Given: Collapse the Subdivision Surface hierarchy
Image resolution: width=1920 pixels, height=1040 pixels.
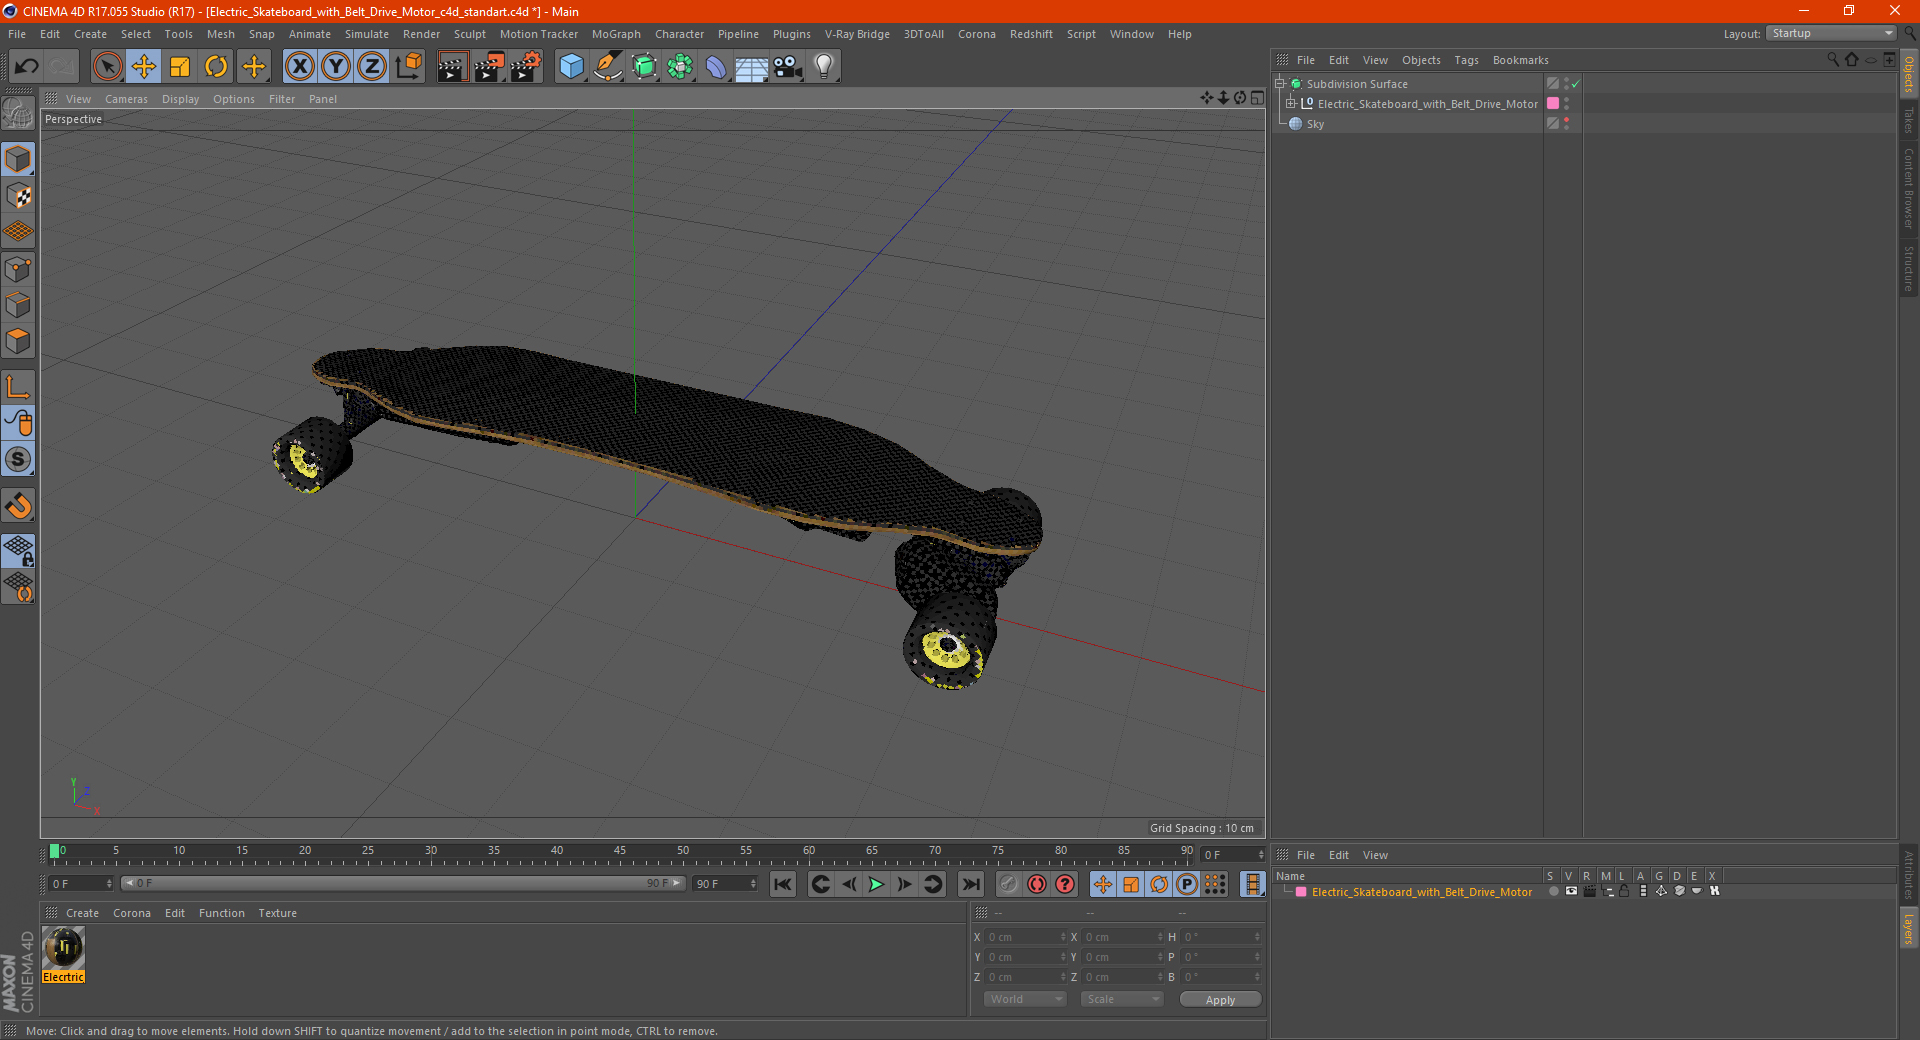Looking at the screenshot, I should coord(1279,84).
